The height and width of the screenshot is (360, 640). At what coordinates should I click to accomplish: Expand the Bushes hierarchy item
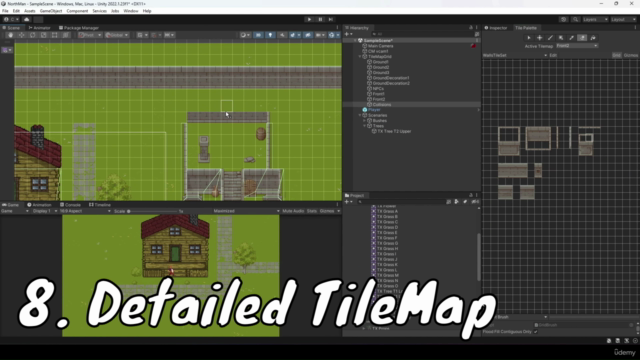click(x=364, y=121)
